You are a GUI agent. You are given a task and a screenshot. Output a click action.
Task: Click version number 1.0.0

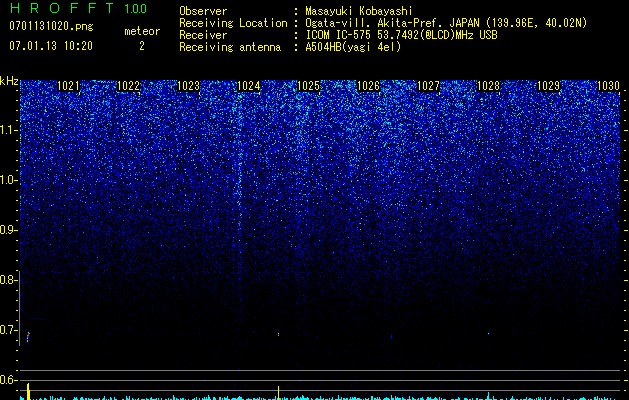pyautogui.click(x=136, y=8)
